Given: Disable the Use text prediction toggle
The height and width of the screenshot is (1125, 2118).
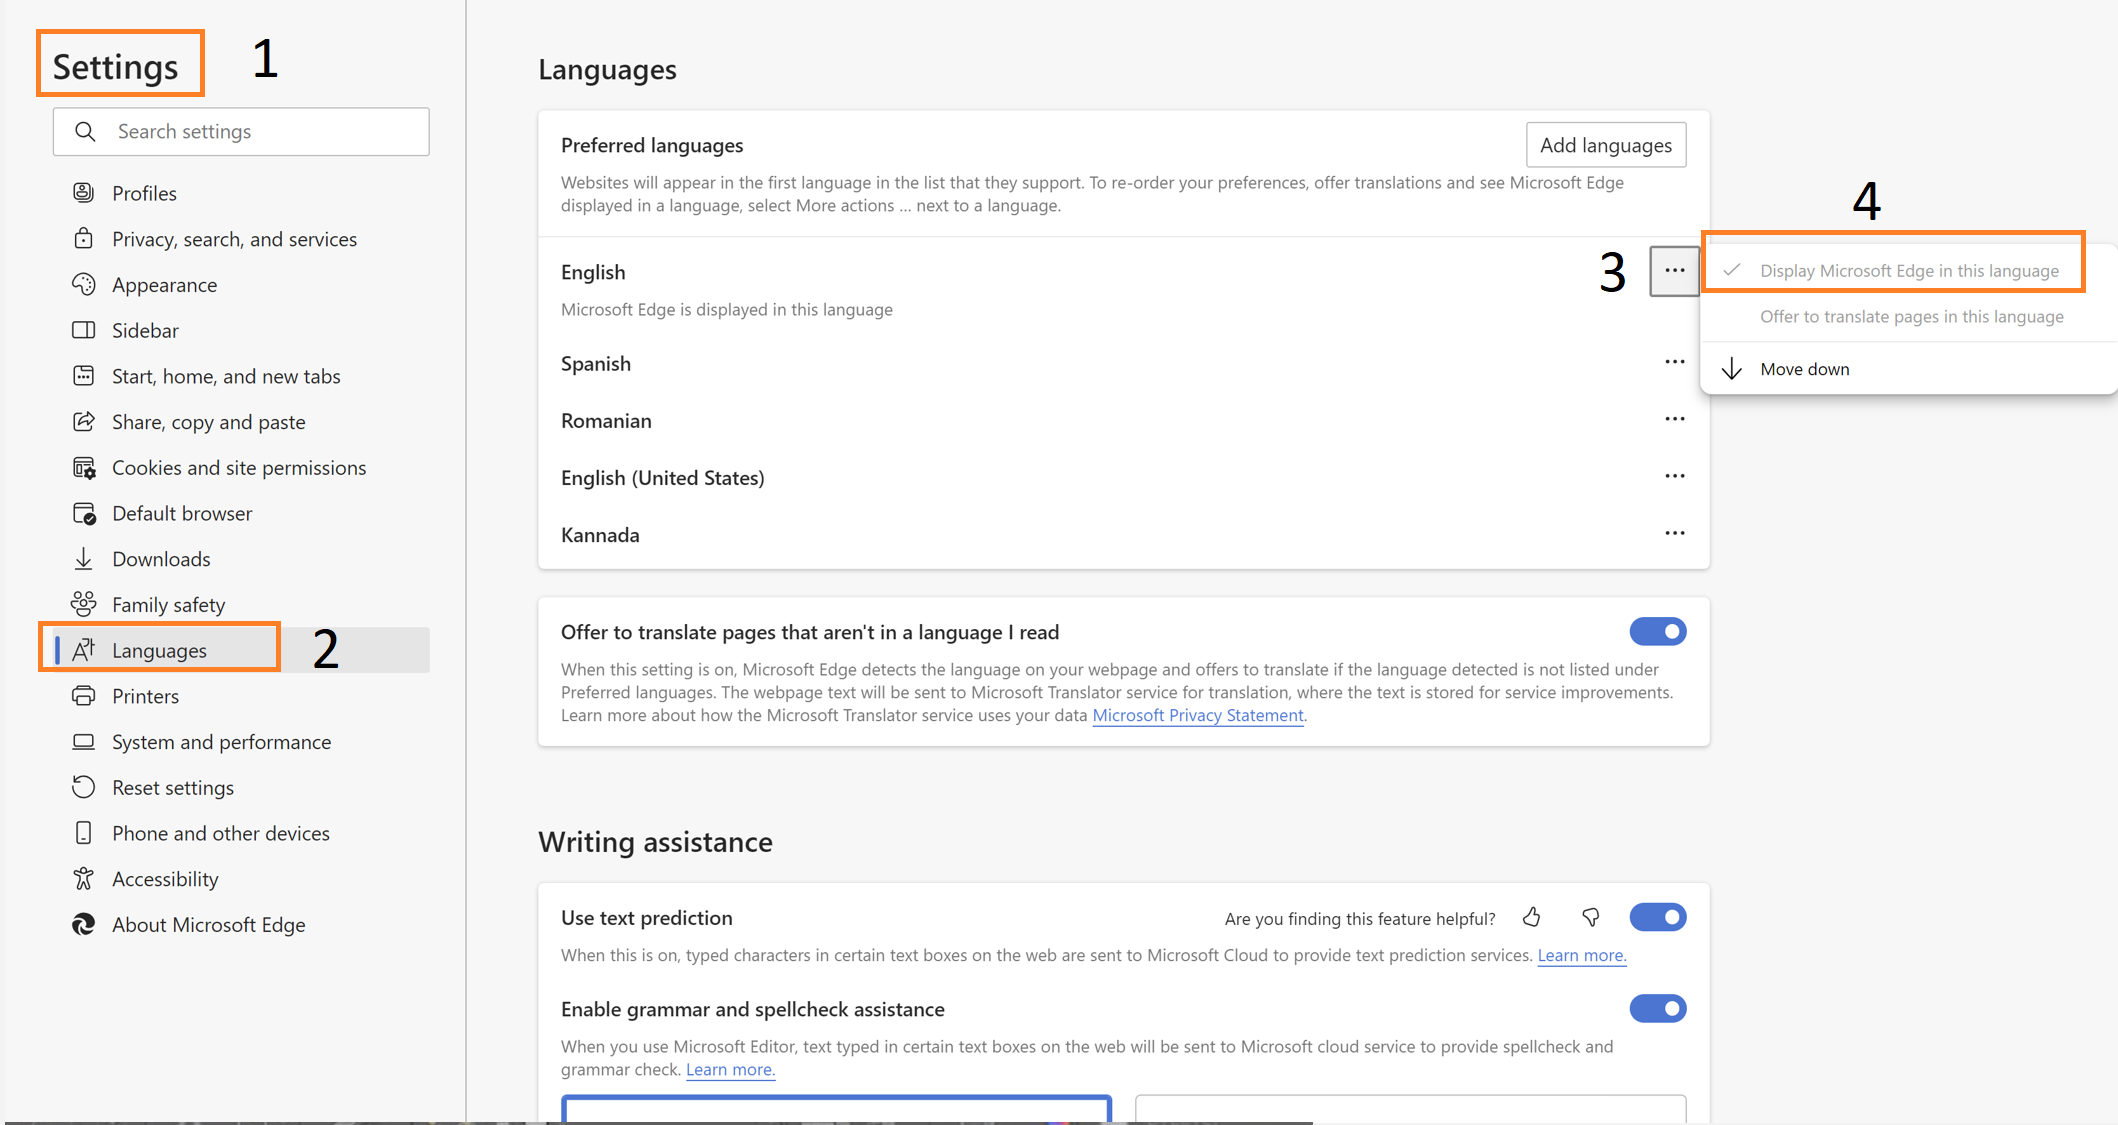Looking at the screenshot, I should point(1657,917).
